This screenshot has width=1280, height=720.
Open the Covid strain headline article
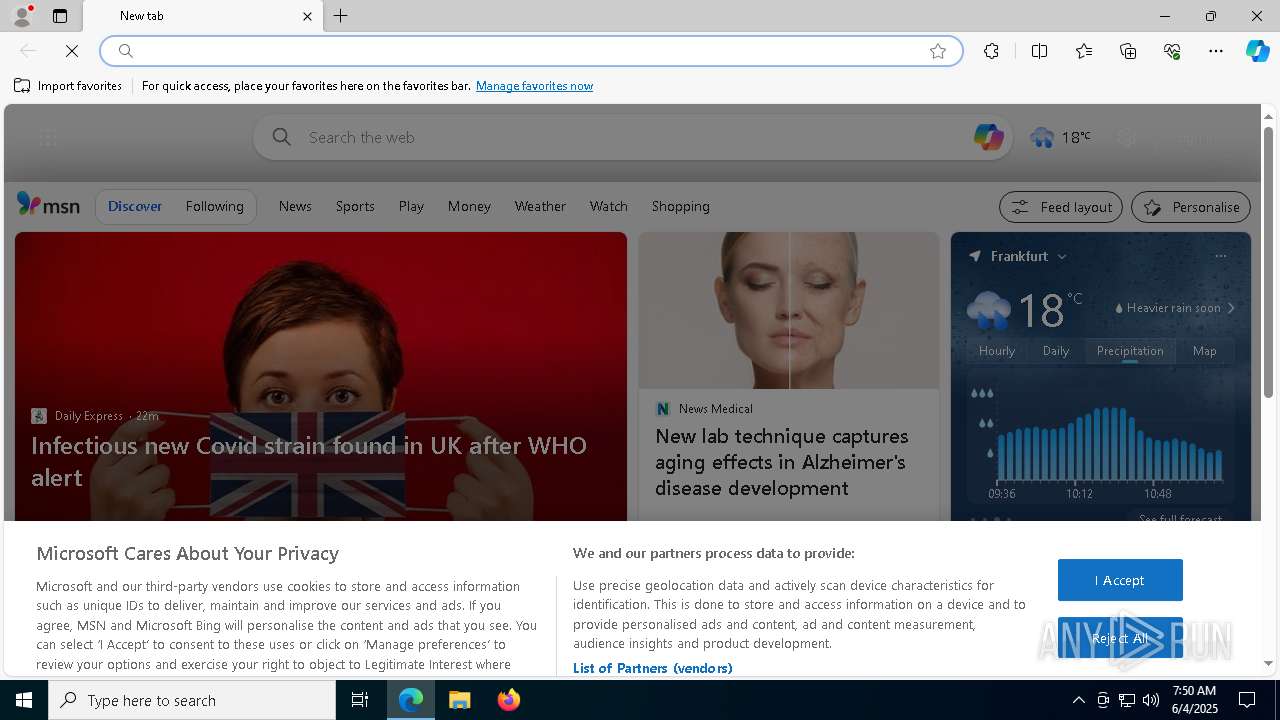click(309, 461)
